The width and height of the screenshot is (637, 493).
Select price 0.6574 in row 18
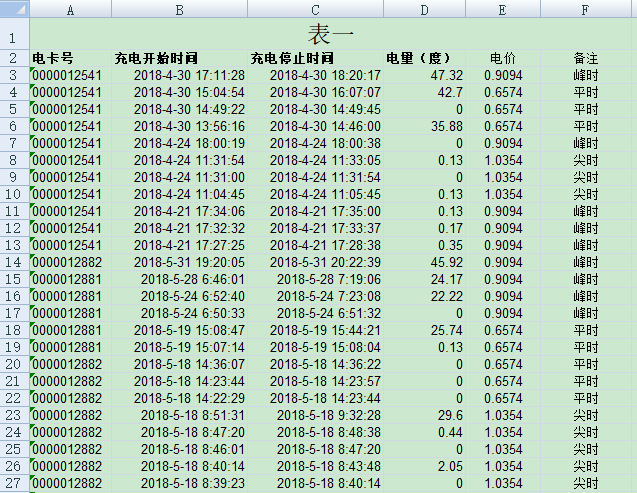503,331
